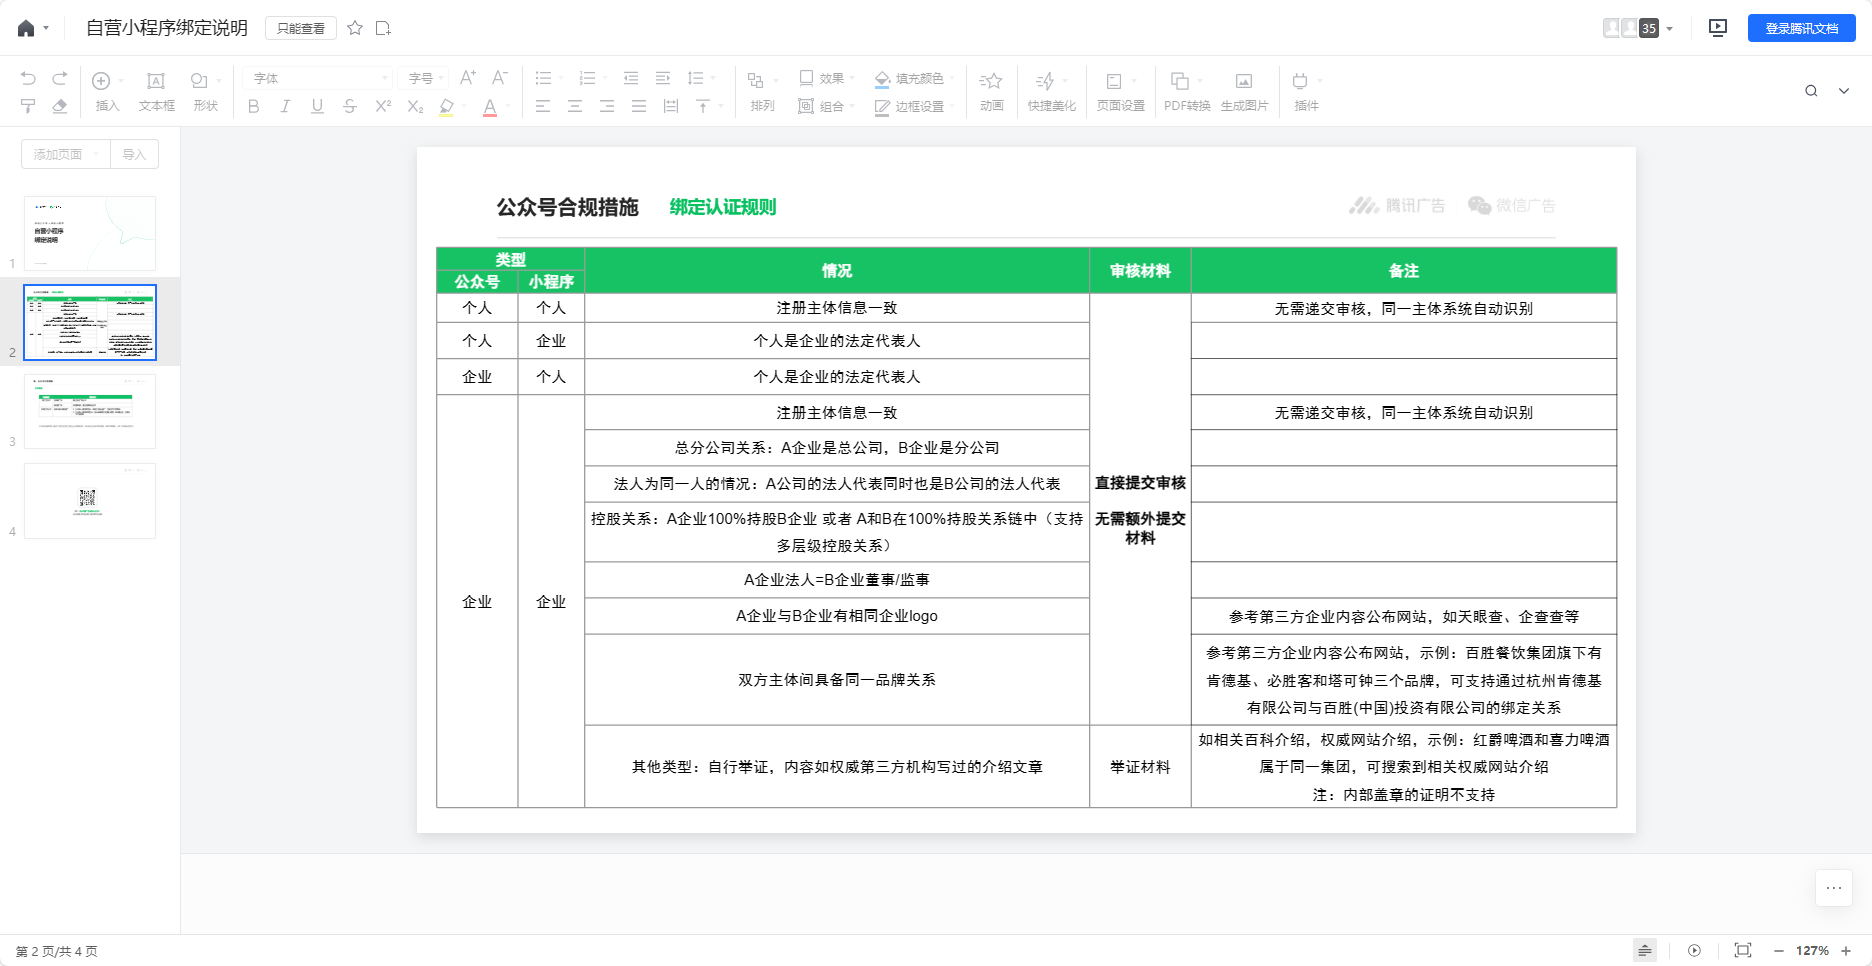
Task: Click the icon right of the star
Action: click(383, 28)
